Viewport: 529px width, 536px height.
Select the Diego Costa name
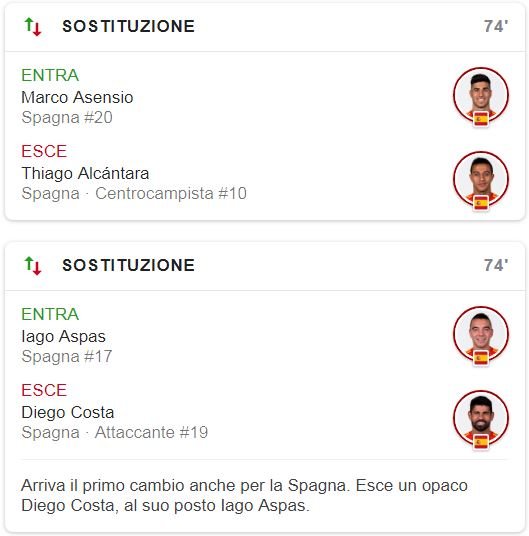pyautogui.click(x=68, y=412)
